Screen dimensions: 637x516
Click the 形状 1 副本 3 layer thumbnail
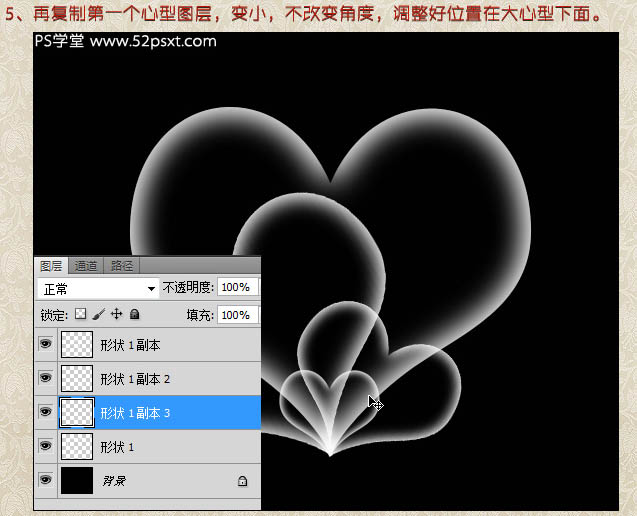coord(77,412)
